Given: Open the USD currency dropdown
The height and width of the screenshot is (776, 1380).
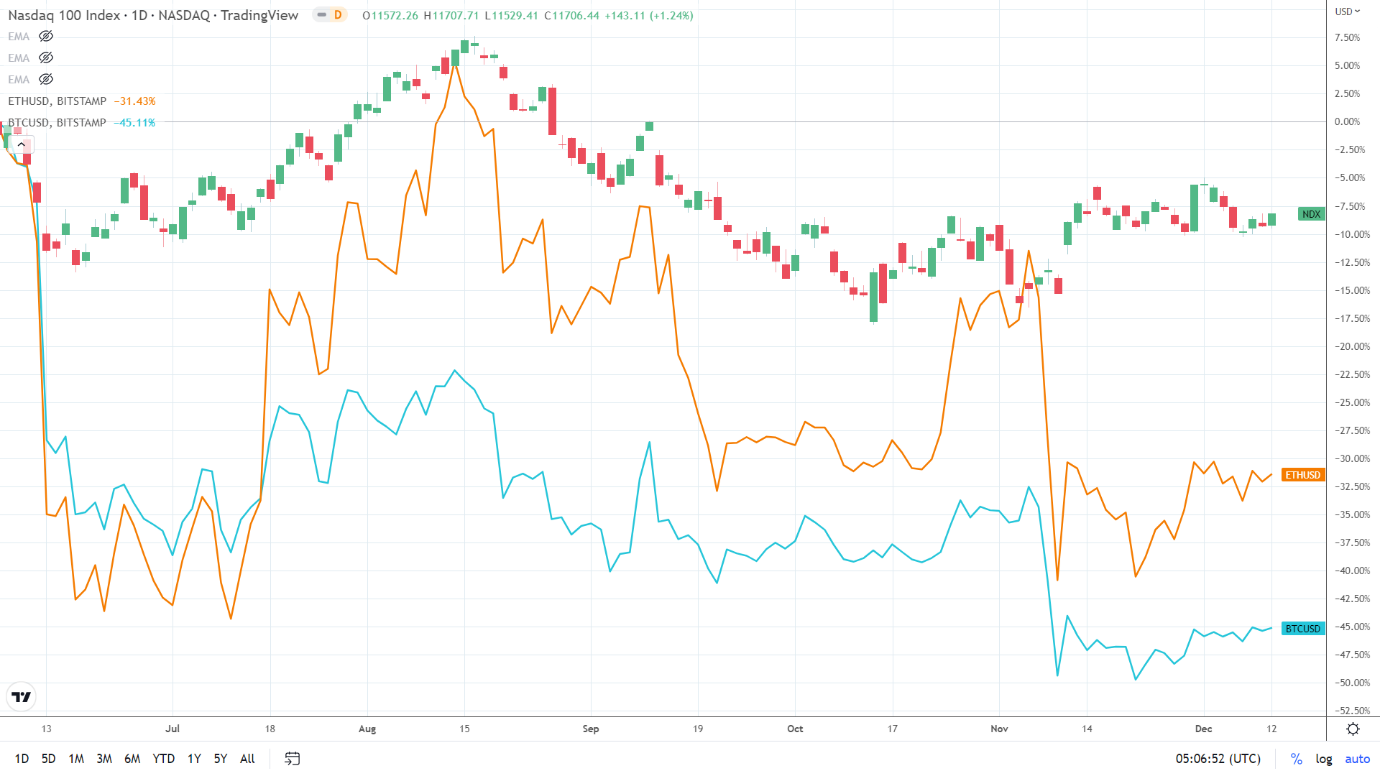Looking at the screenshot, I should [x=1347, y=11].
